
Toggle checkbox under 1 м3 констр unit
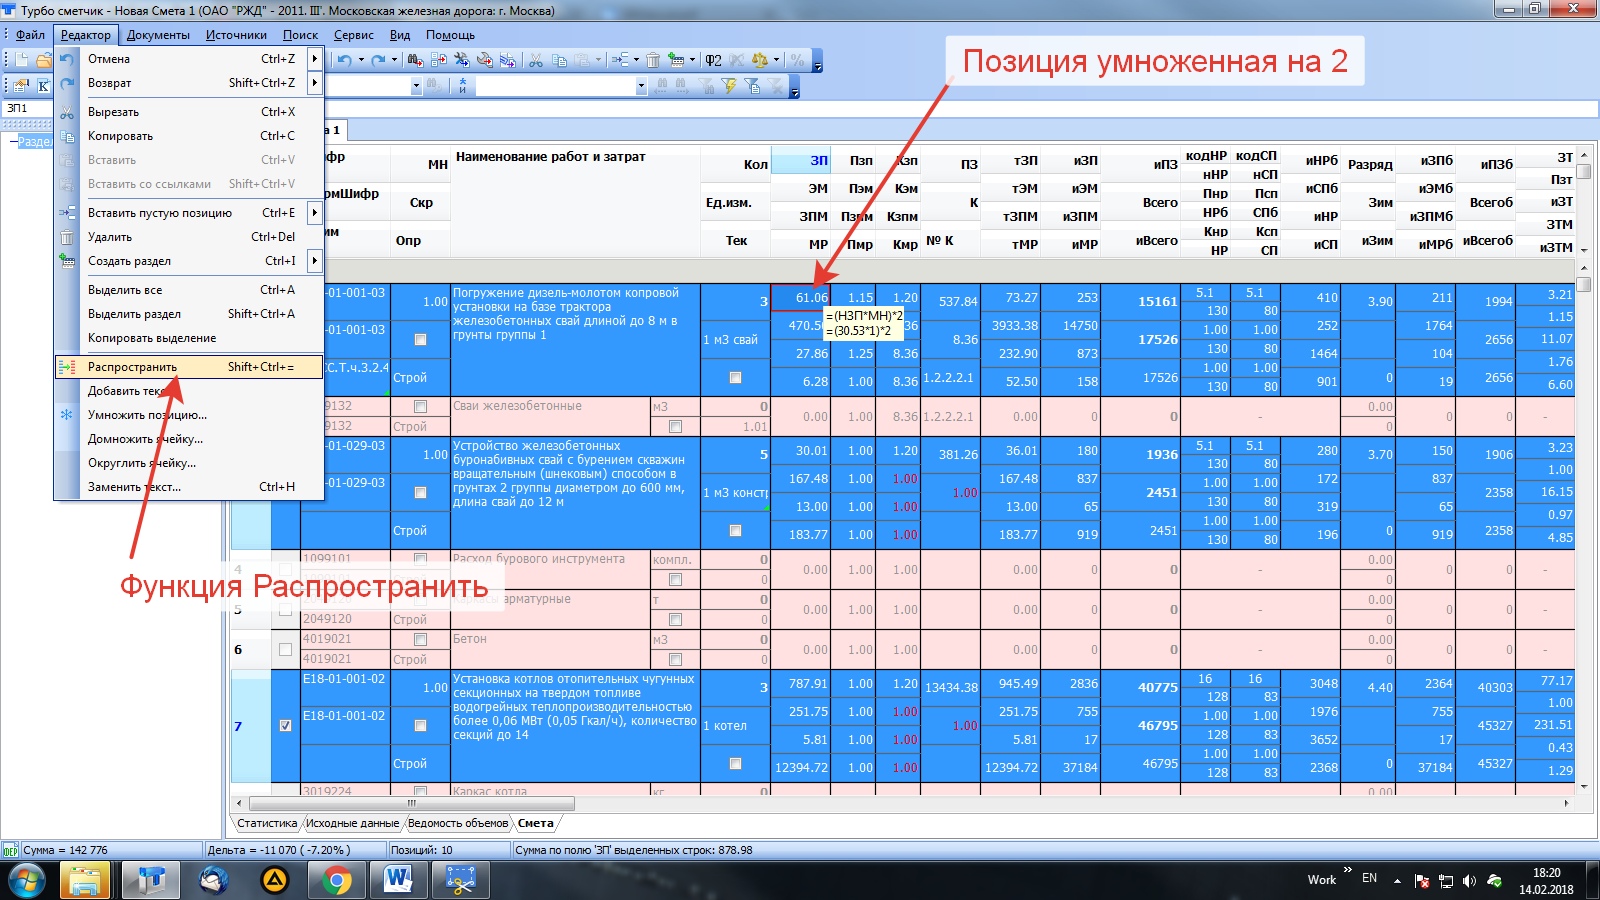[735, 531]
